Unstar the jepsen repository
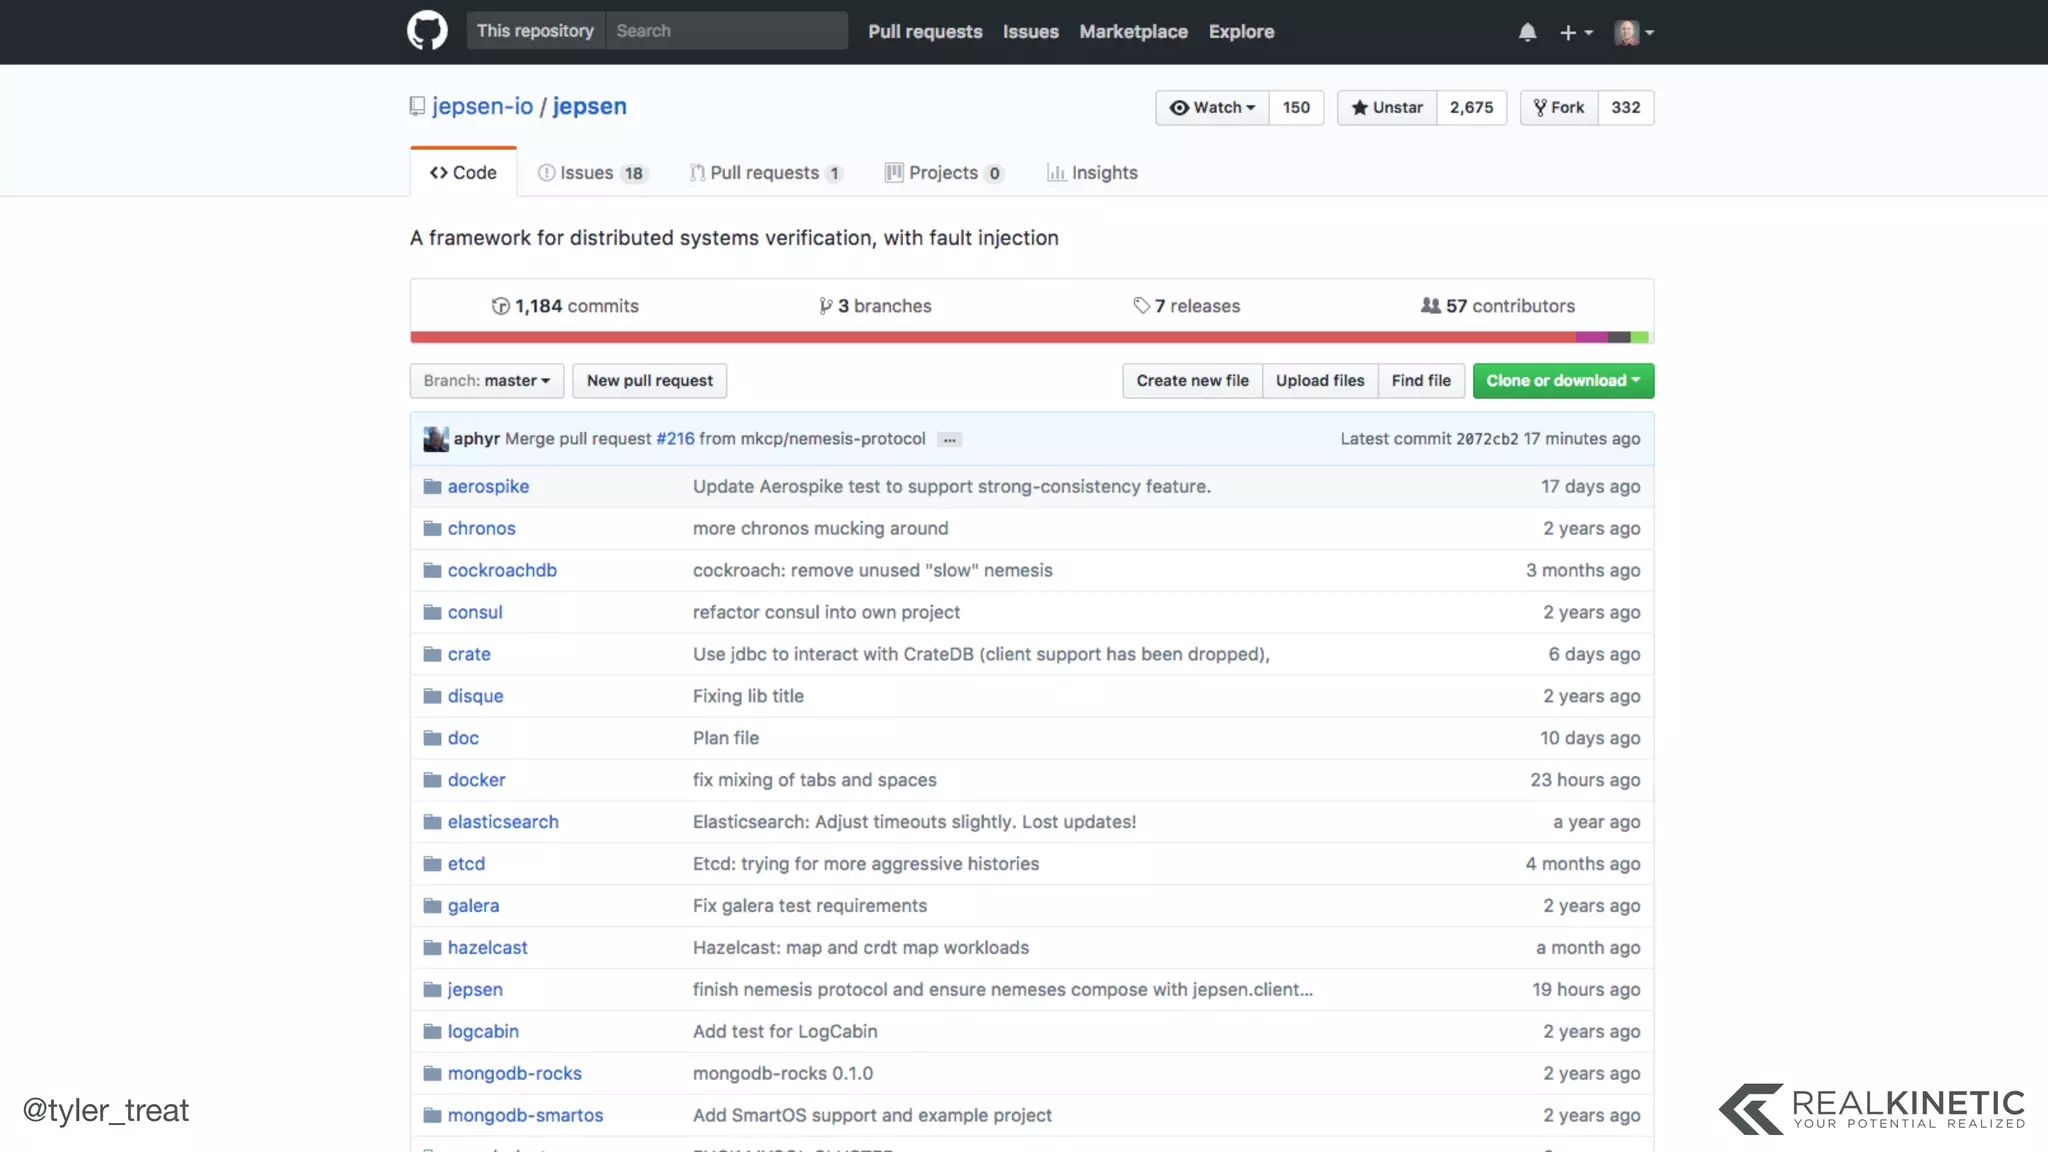 1387,108
